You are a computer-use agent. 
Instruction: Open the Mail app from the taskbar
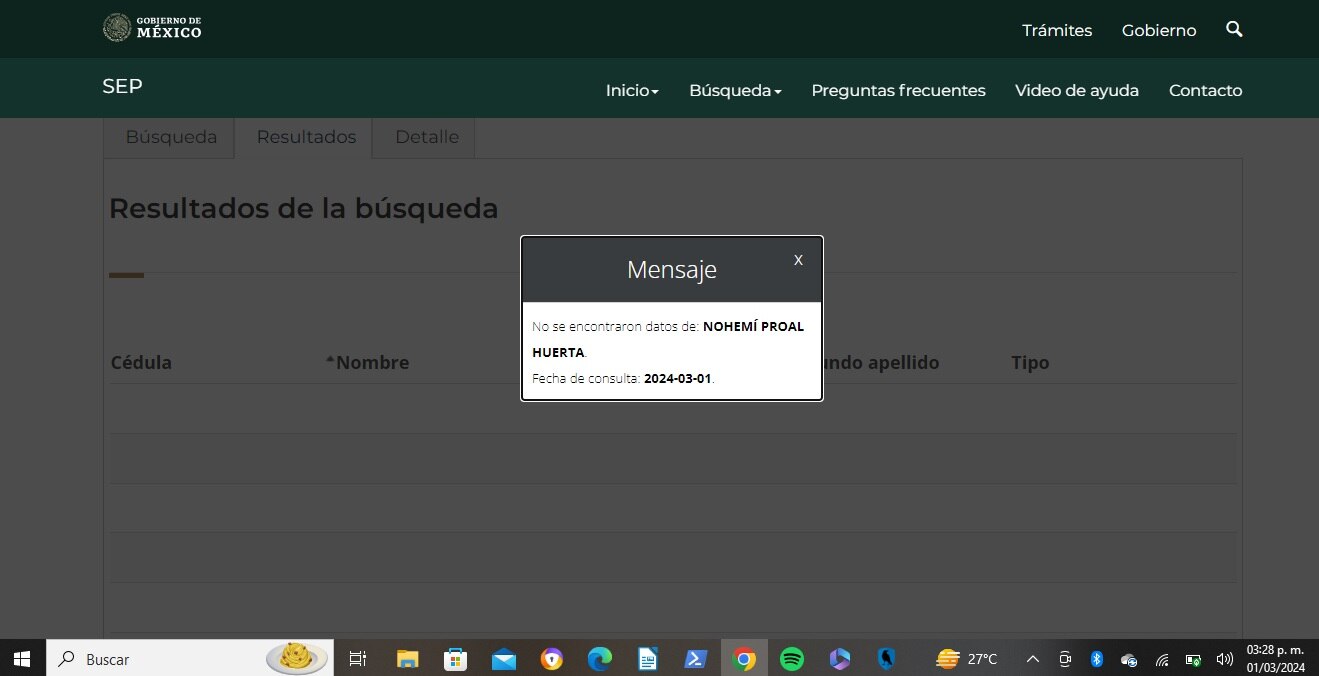point(504,659)
